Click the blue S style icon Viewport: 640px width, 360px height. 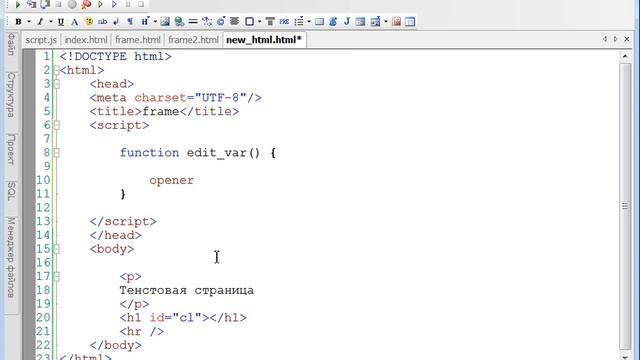[x=333, y=22]
